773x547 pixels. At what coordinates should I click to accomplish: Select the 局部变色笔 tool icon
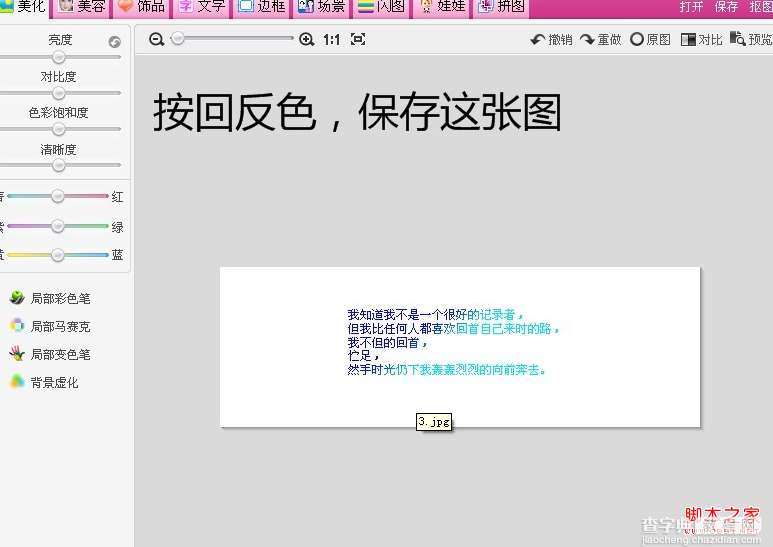[x=17, y=353]
